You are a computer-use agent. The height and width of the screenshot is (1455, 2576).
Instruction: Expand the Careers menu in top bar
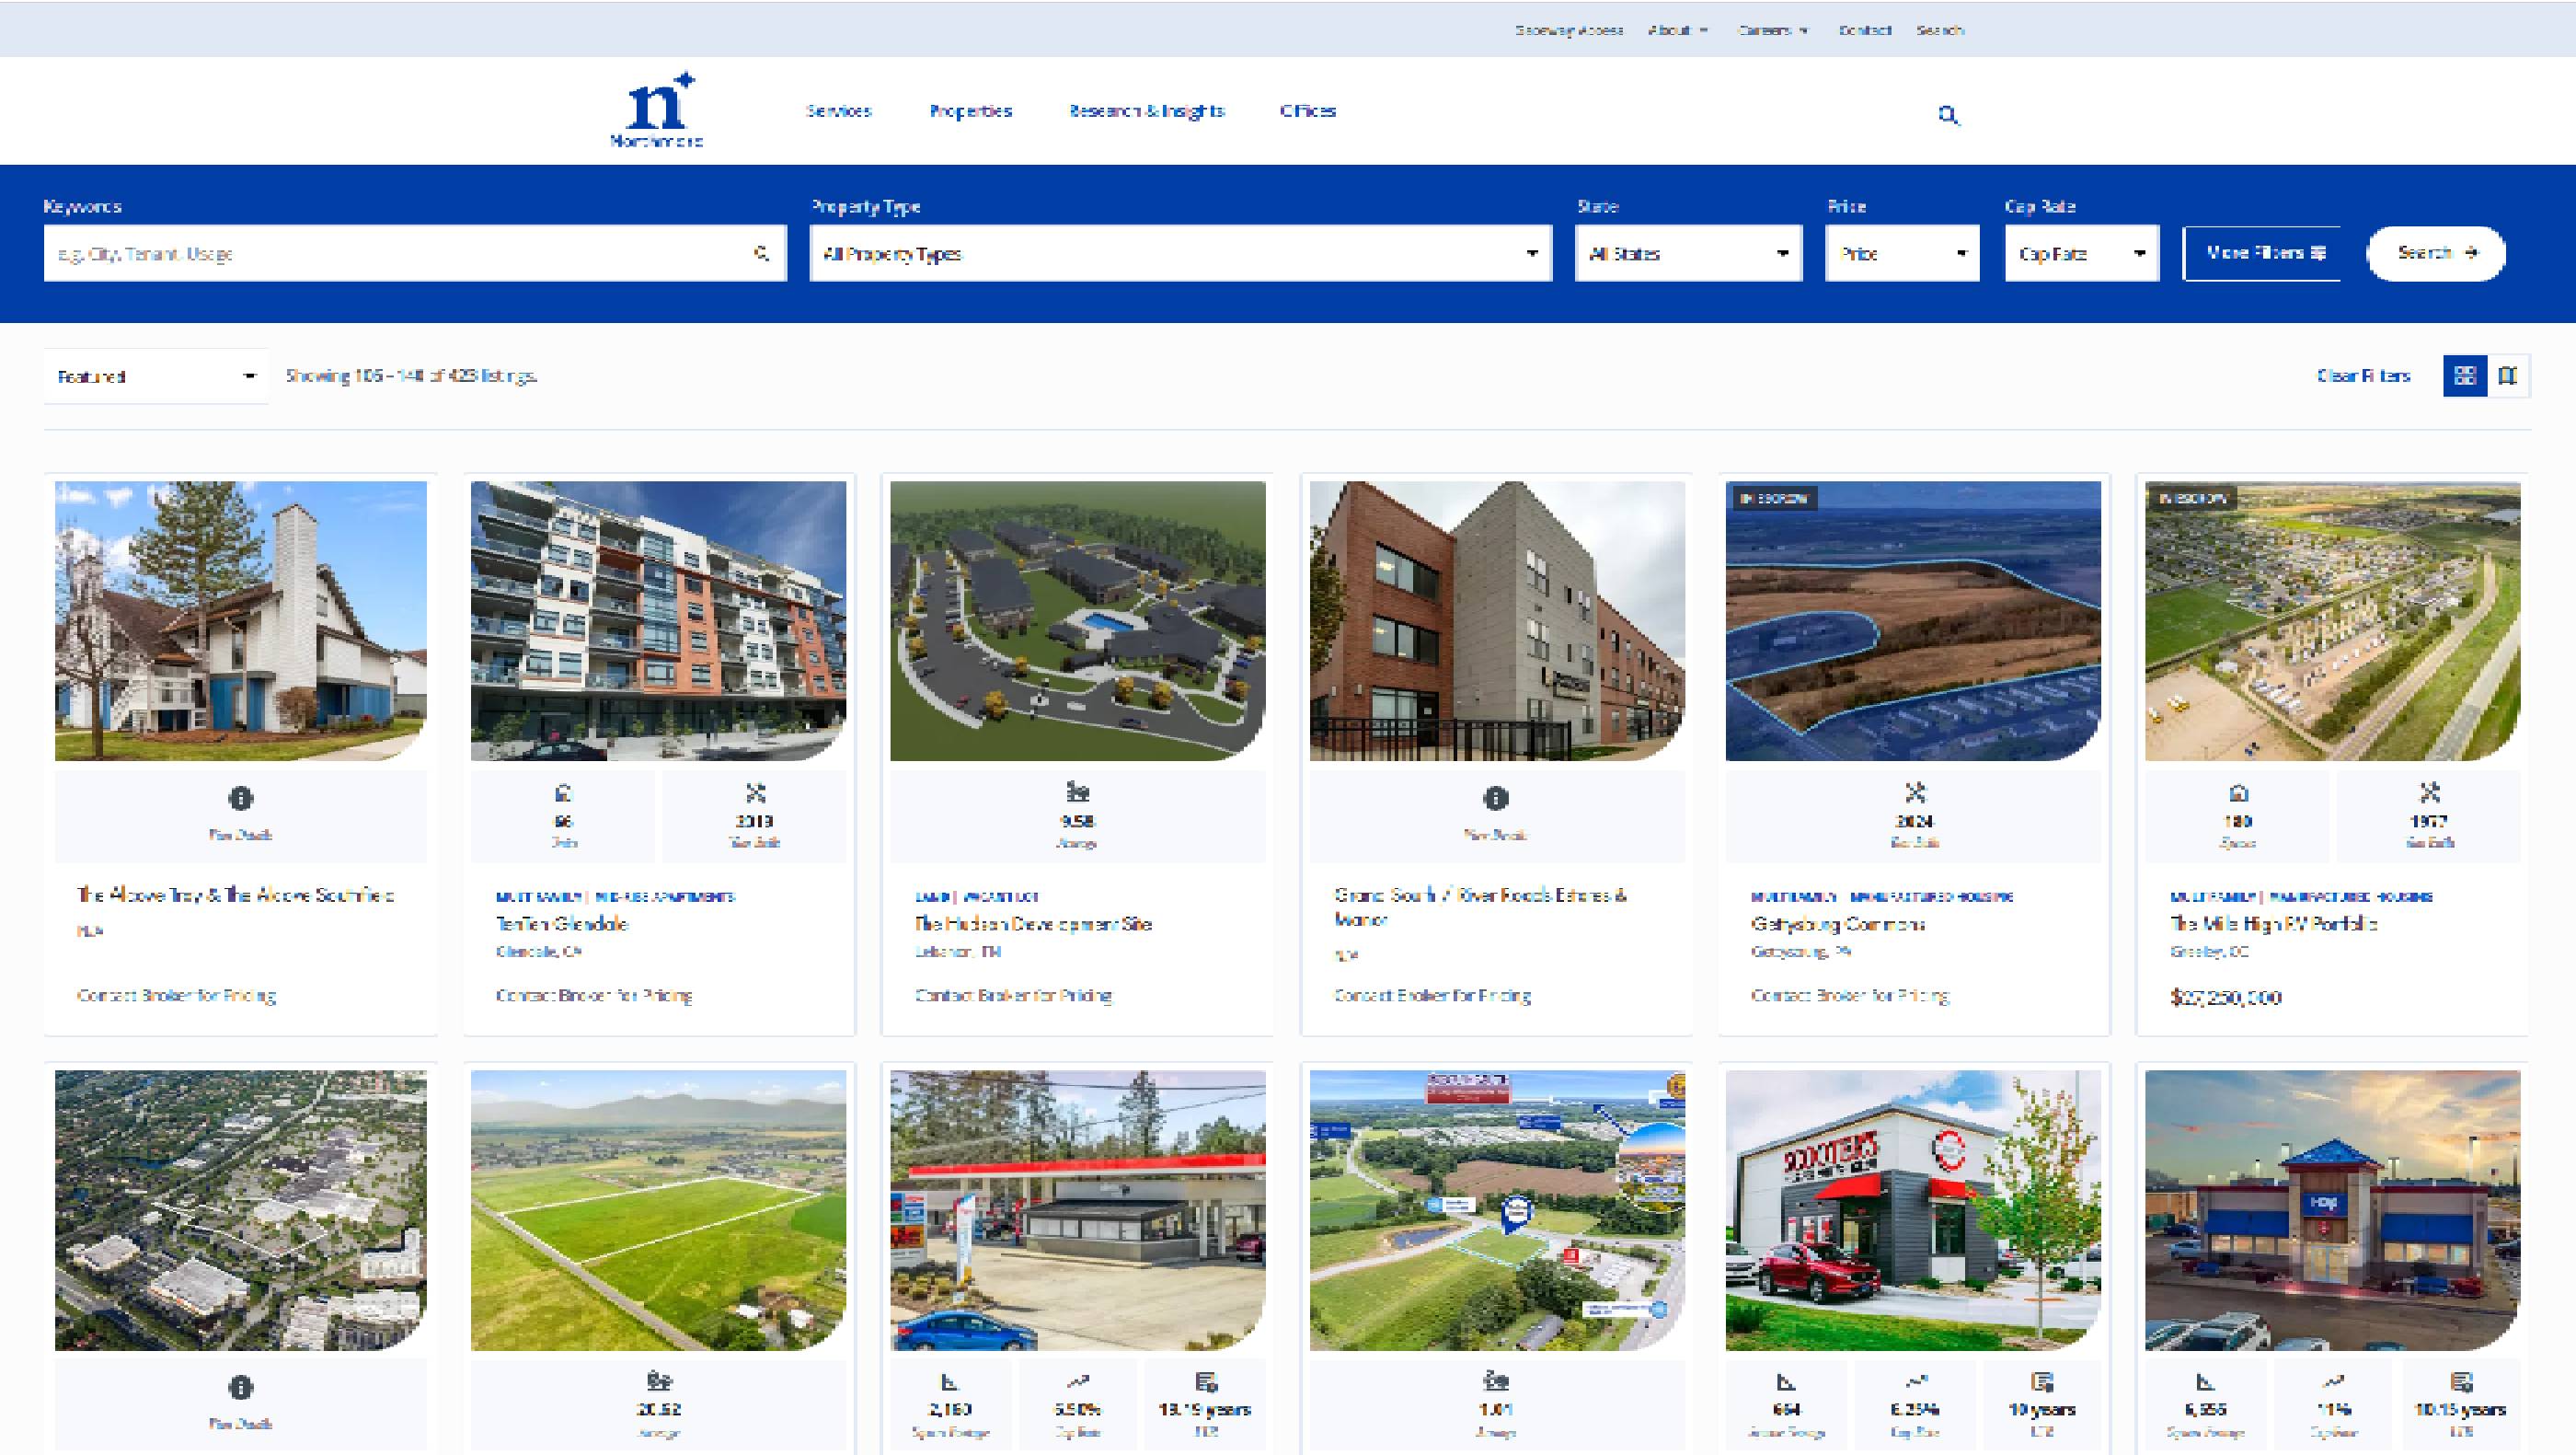1773,30
